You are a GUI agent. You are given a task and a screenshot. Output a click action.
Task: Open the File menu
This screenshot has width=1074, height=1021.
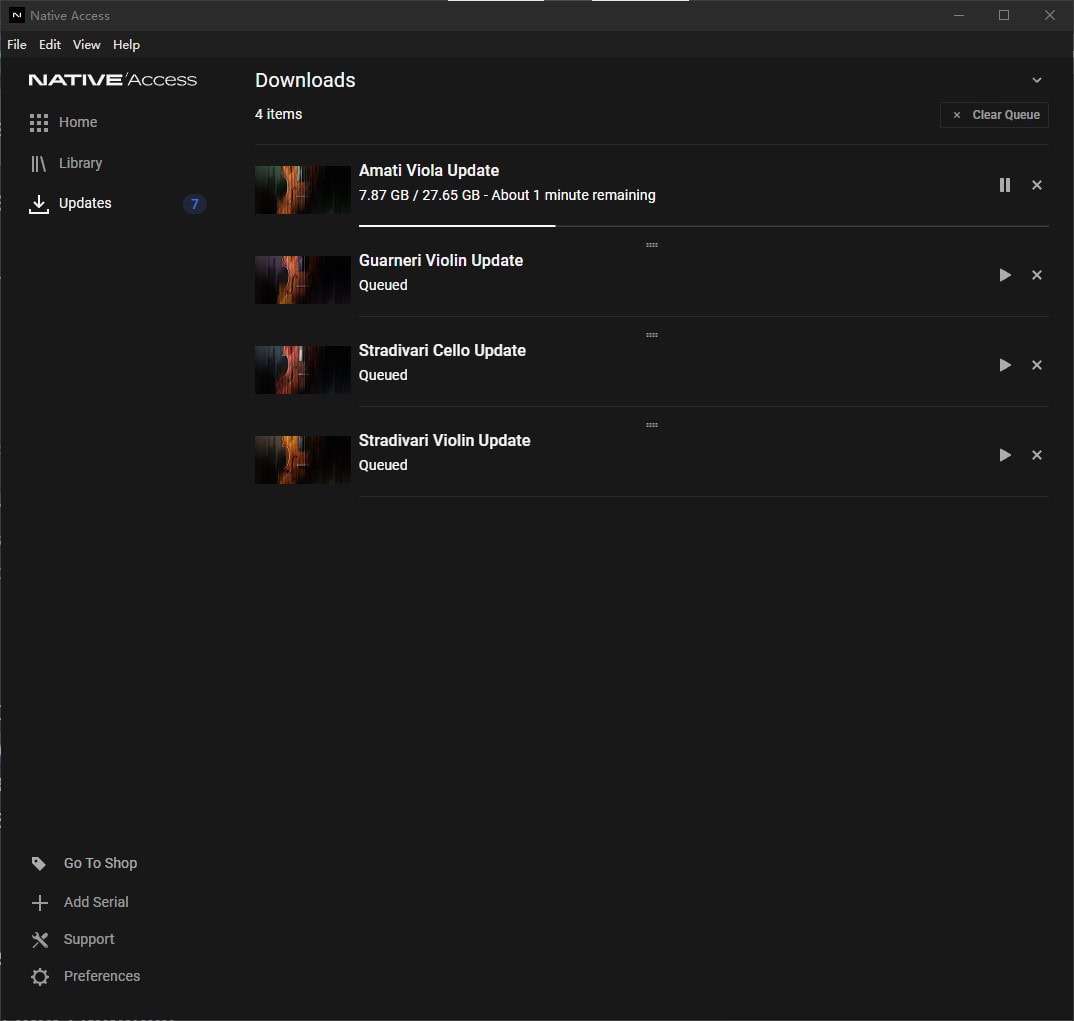coord(17,45)
